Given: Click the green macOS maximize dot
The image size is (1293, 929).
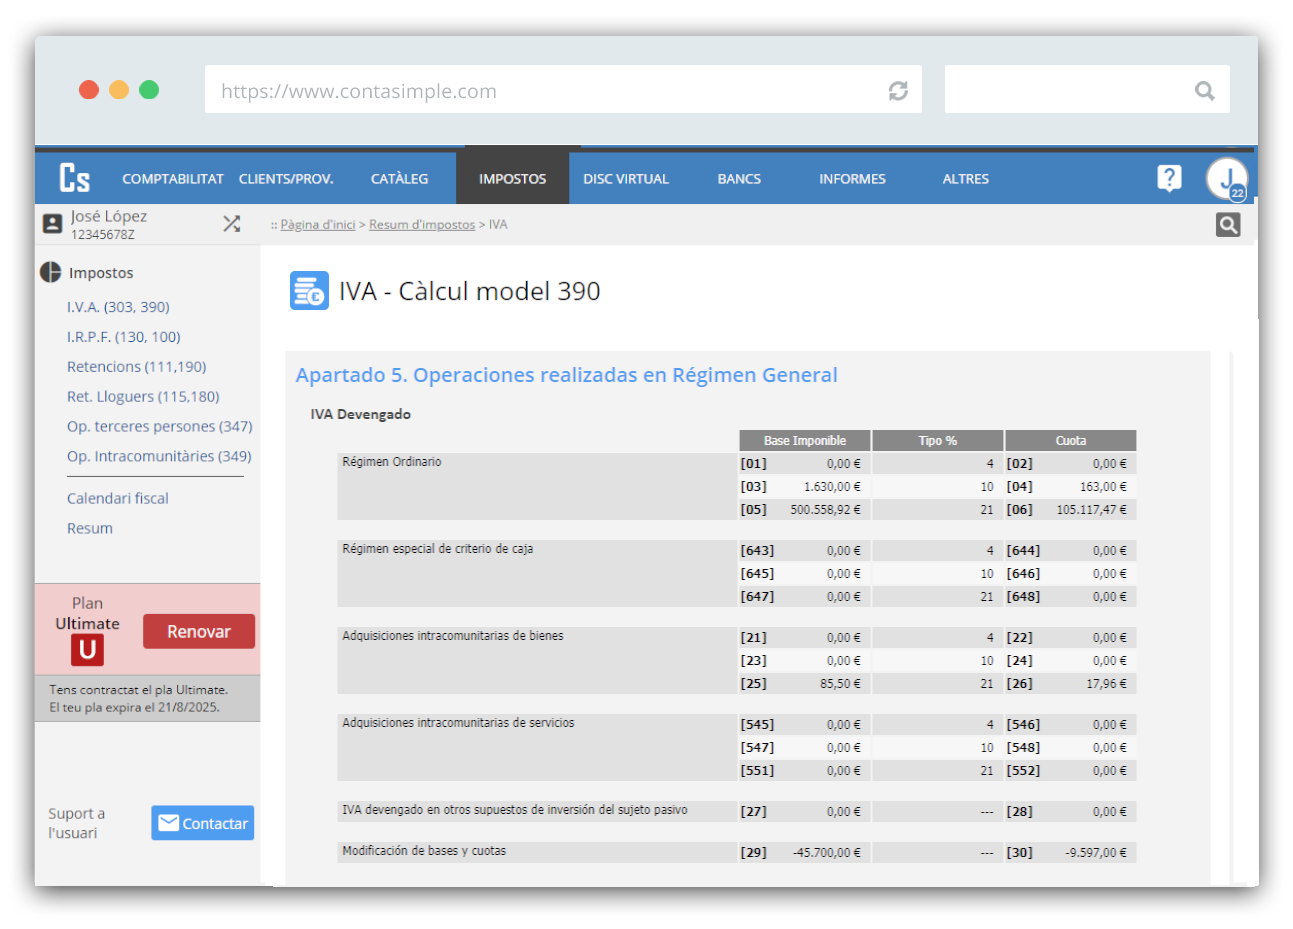Looking at the screenshot, I should [149, 90].
